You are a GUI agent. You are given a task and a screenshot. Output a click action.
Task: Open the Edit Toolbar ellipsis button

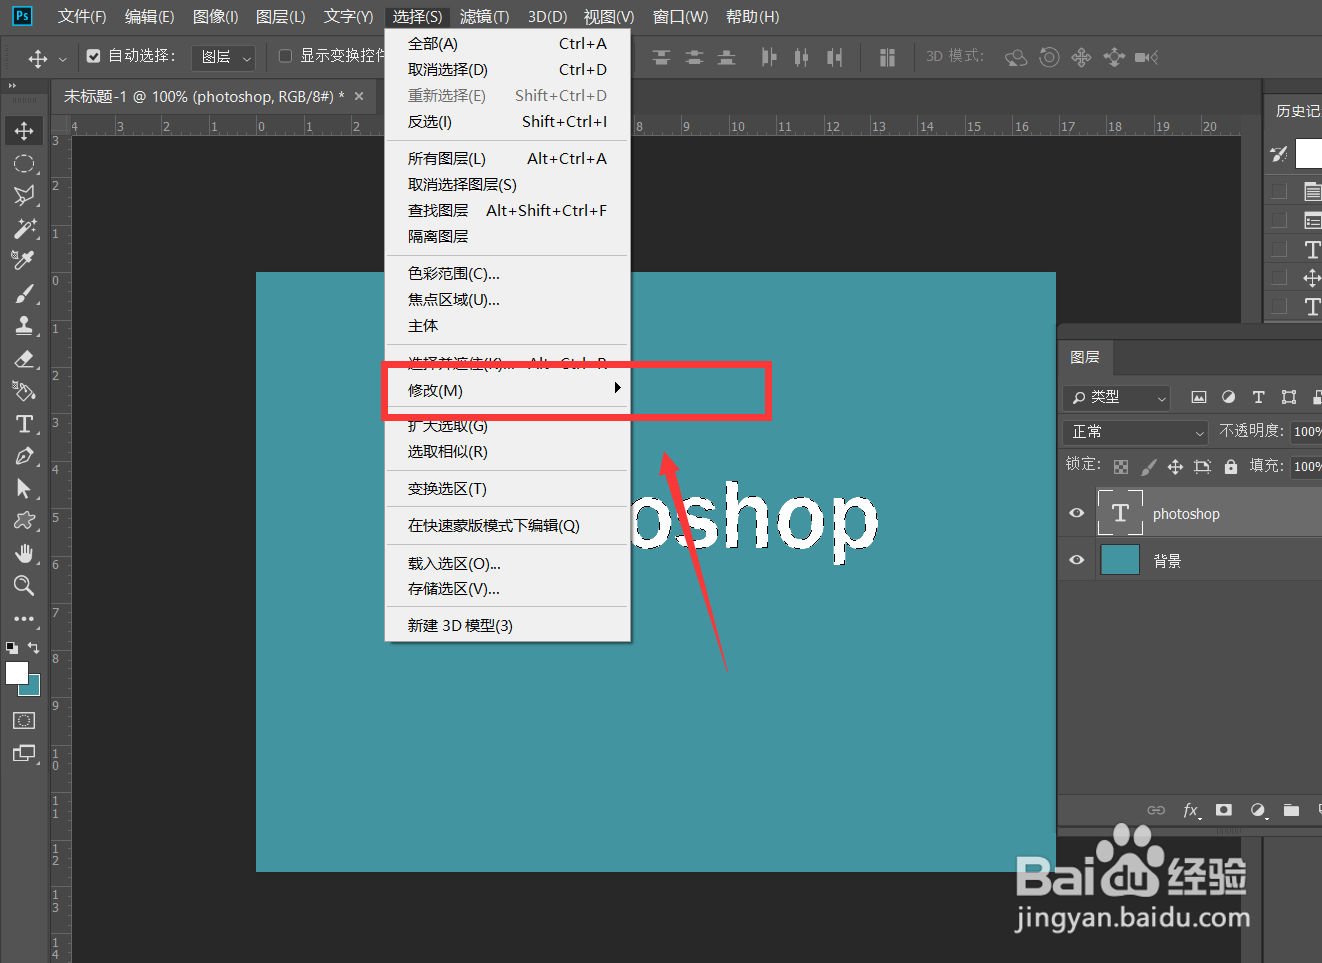coord(24,618)
